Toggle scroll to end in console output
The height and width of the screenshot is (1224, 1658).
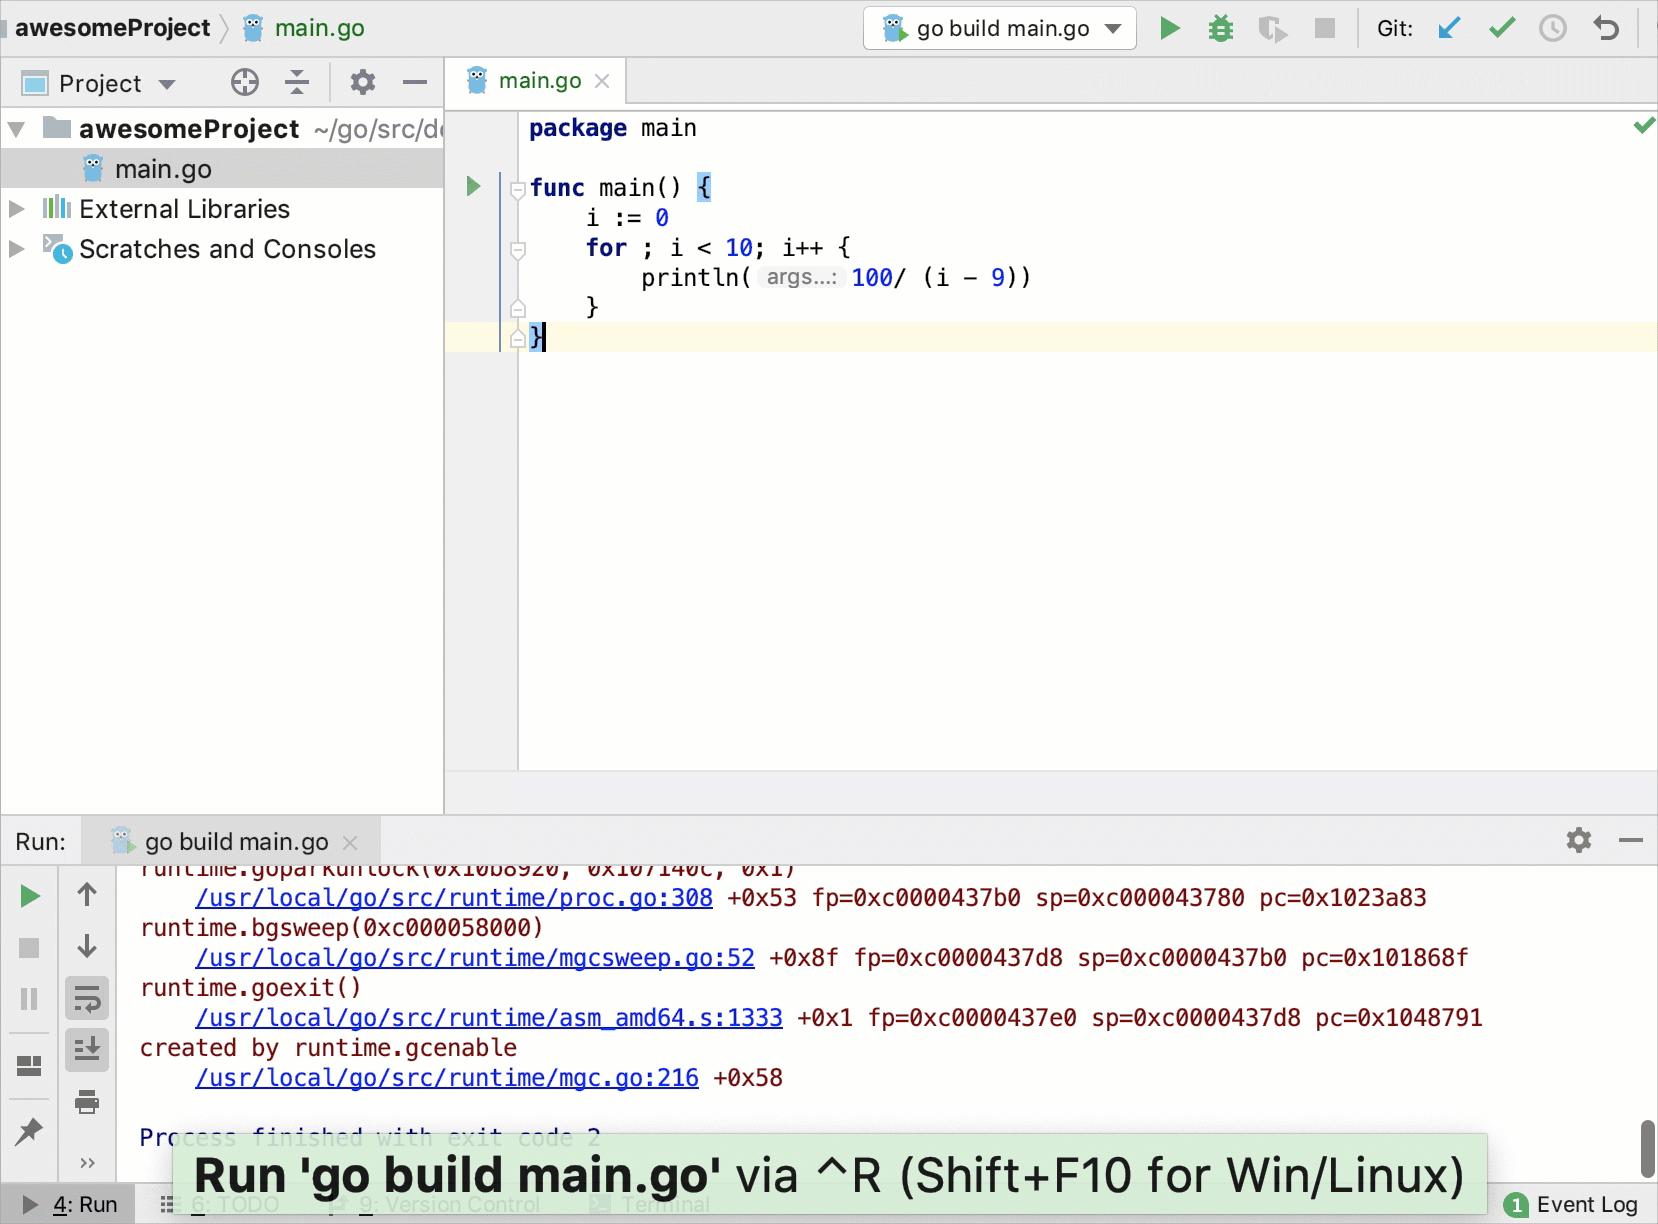coord(87,1050)
